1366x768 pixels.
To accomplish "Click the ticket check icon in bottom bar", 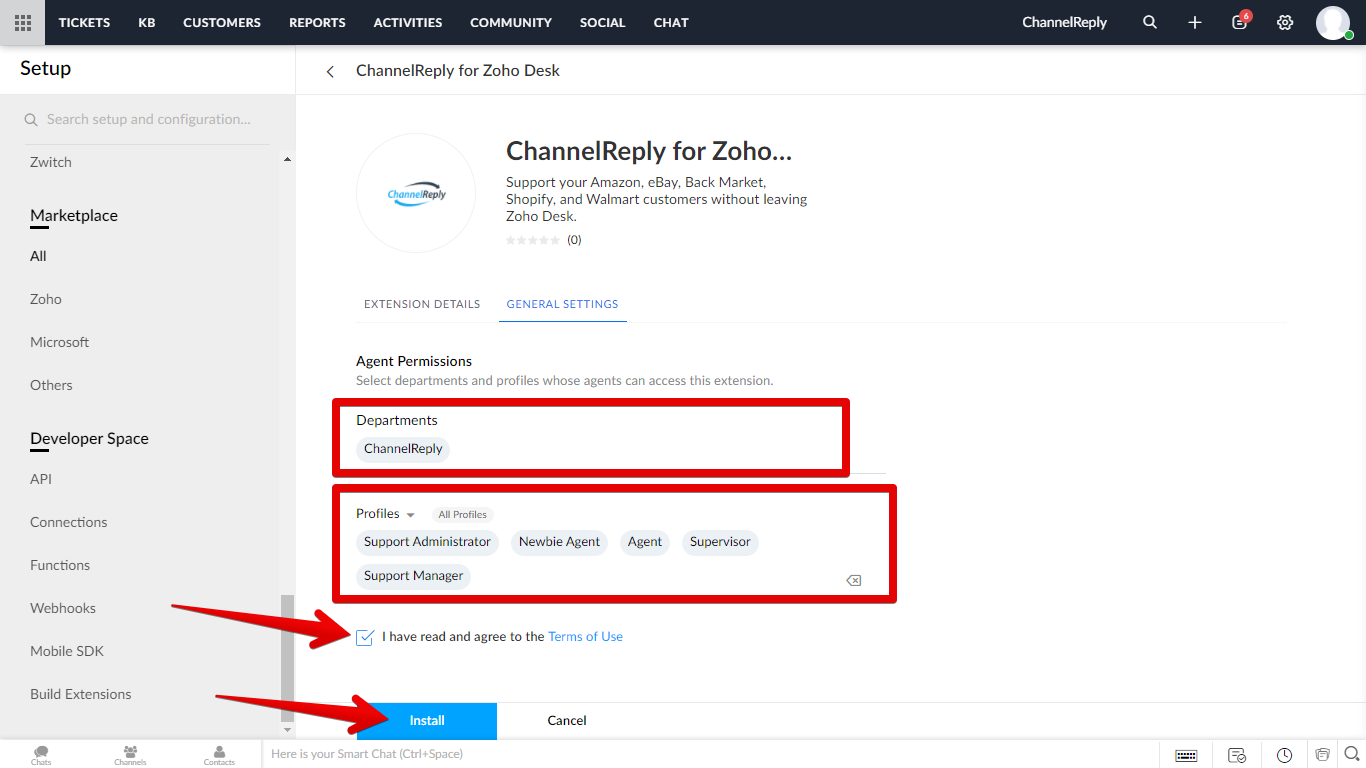I will (1237, 755).
